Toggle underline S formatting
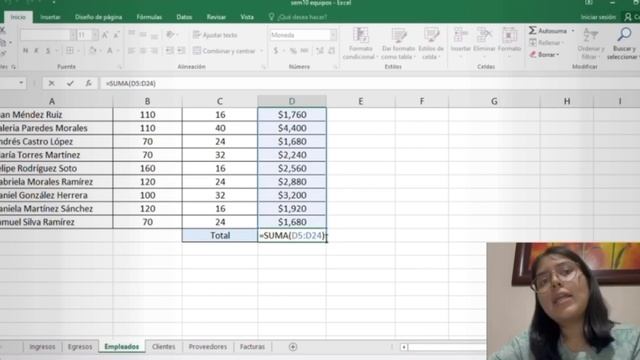The image size is (640, 360). [x=48, y=51]
